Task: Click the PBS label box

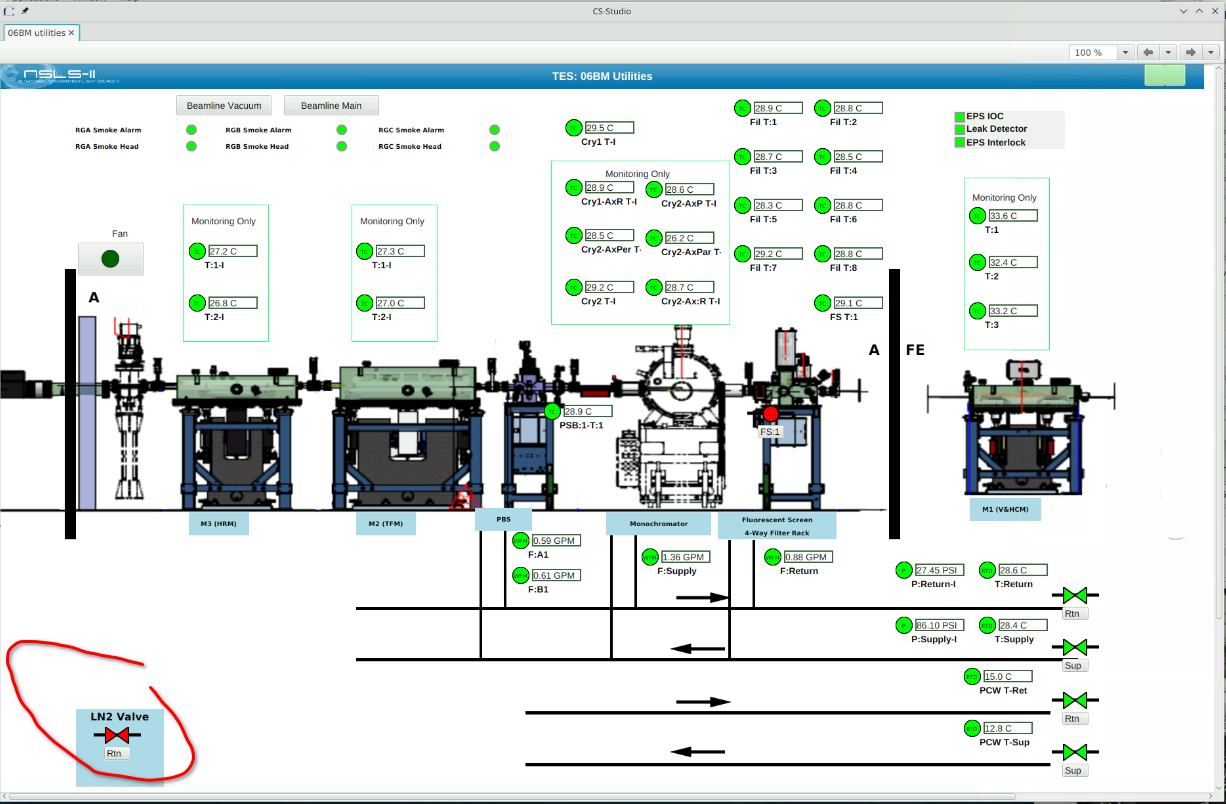Action: [503, 519]
